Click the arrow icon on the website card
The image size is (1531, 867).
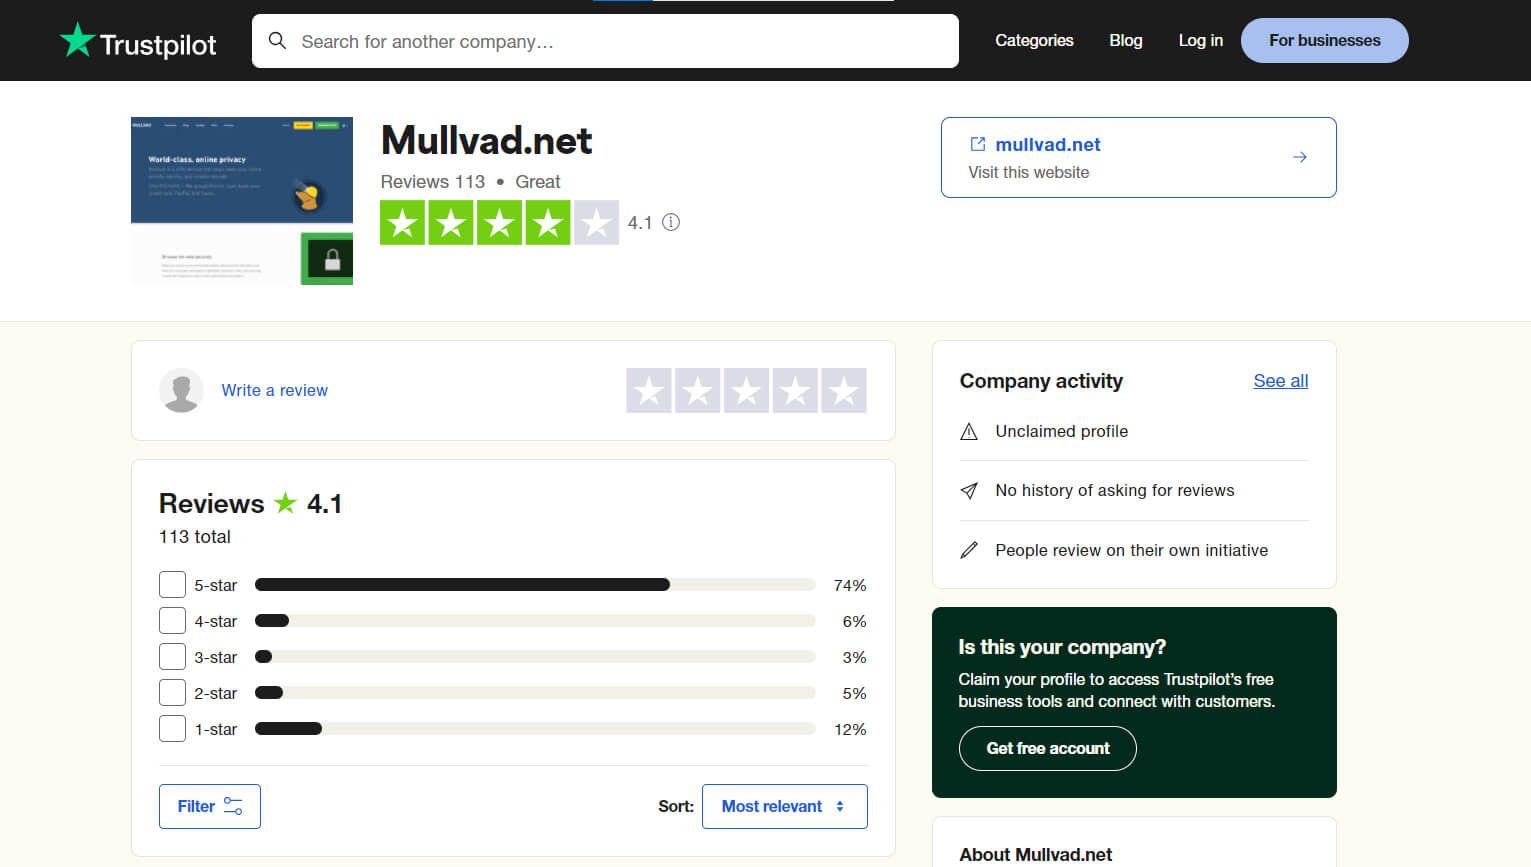point(1300,157)
